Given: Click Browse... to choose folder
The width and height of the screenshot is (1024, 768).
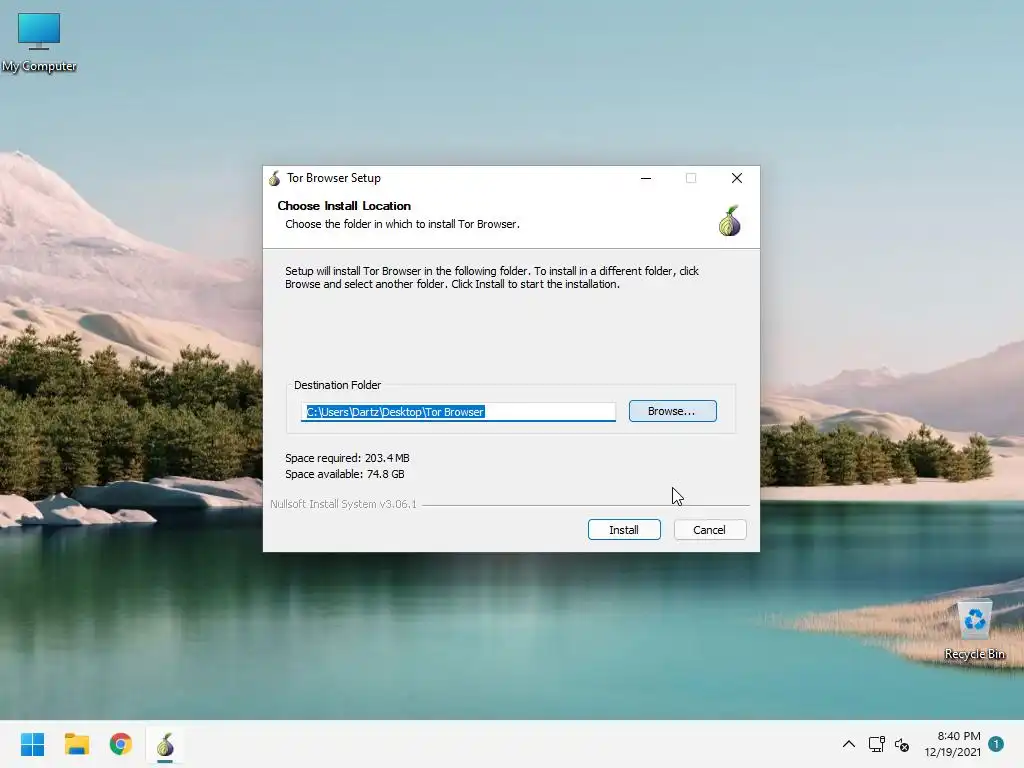Looking at the screenshot, I should pyautogui.click(x=672, y=411).
